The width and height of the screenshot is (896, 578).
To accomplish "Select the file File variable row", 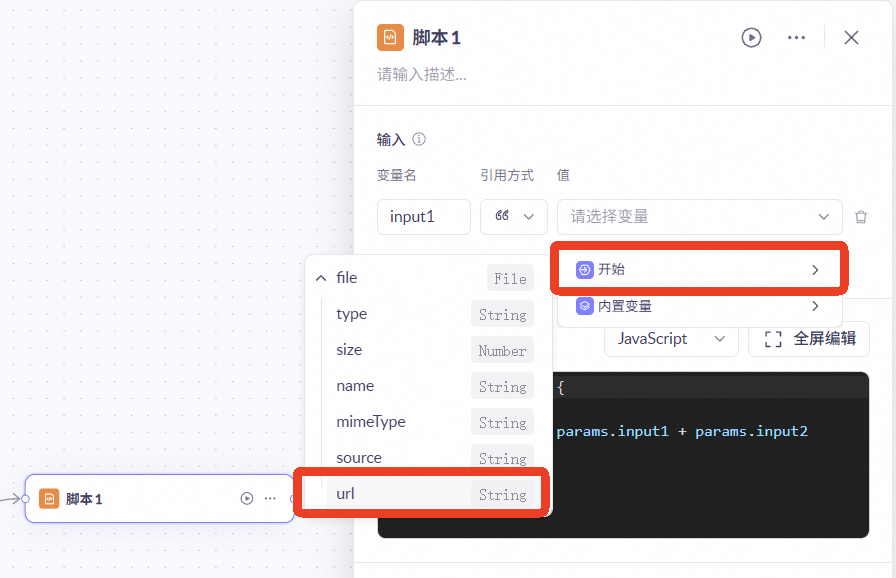I will (424, 278).
